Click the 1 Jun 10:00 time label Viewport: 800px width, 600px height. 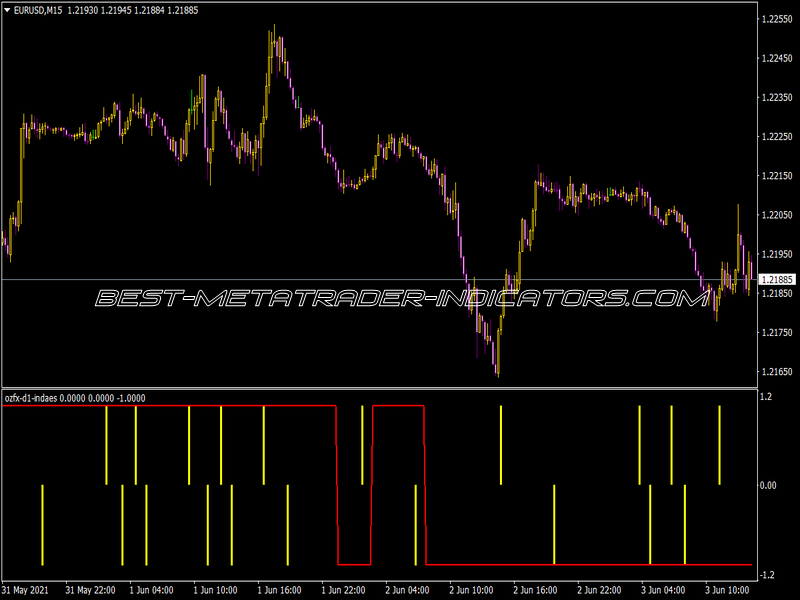tap(215, 590)
